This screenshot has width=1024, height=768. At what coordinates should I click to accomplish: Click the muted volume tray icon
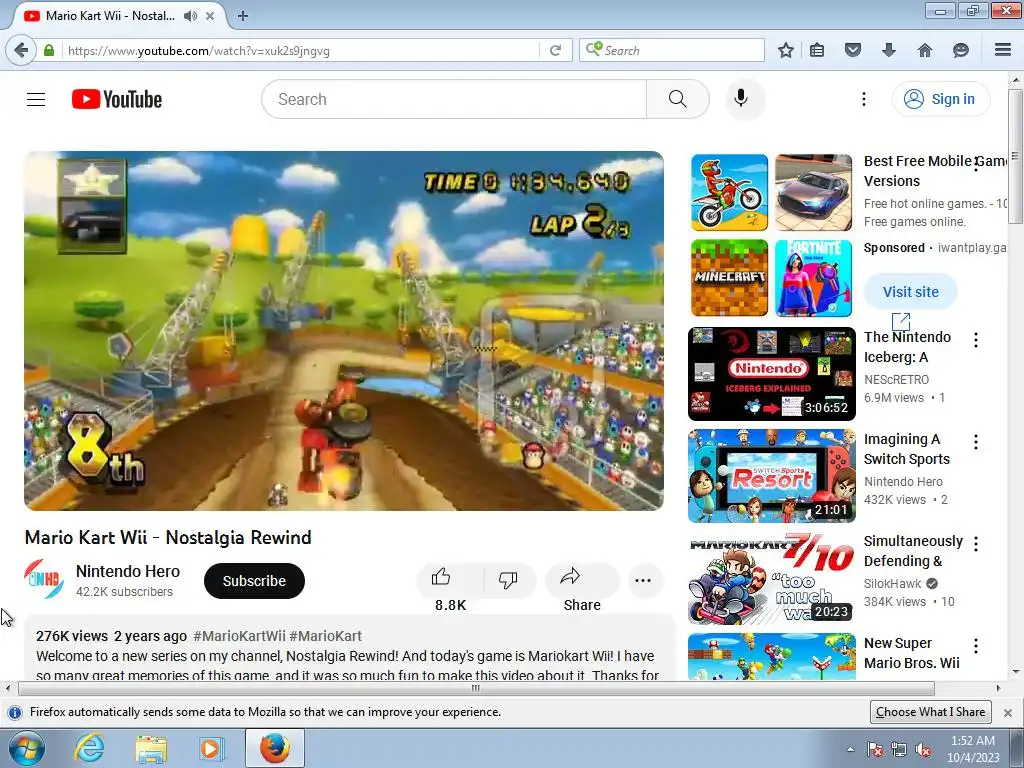[922, 750]
